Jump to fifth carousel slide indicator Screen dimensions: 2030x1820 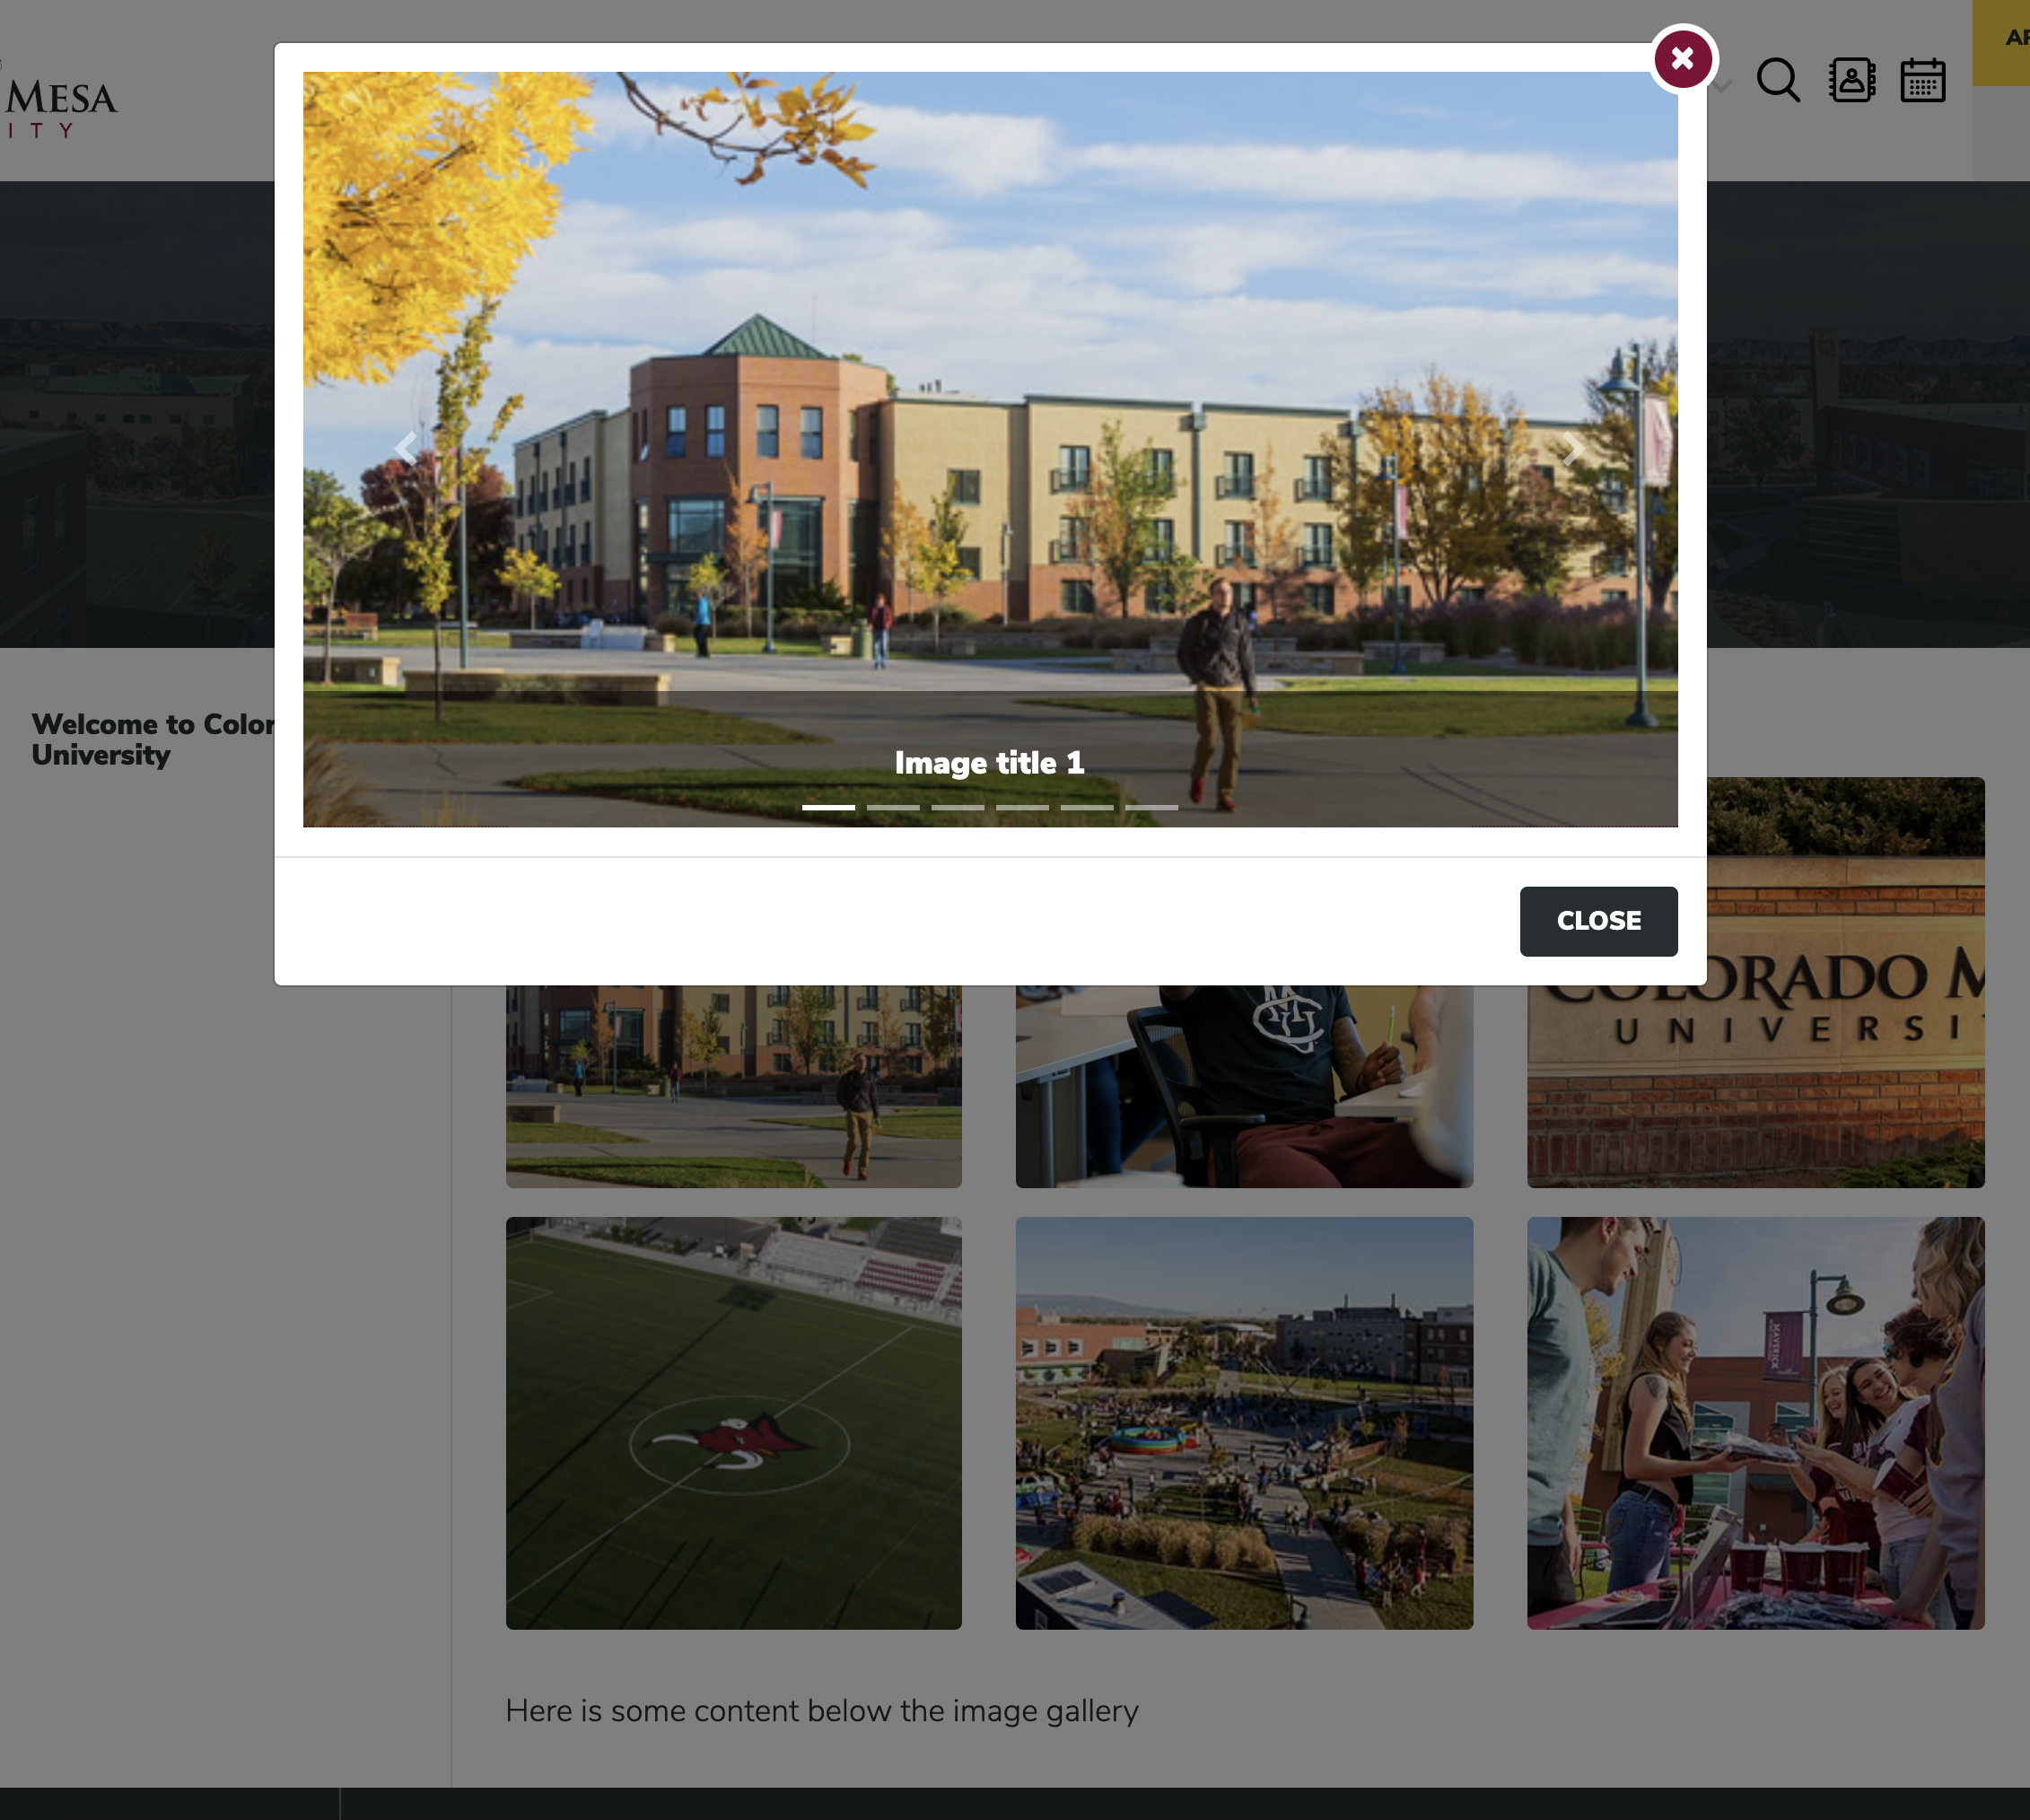tap(1086, 807)
